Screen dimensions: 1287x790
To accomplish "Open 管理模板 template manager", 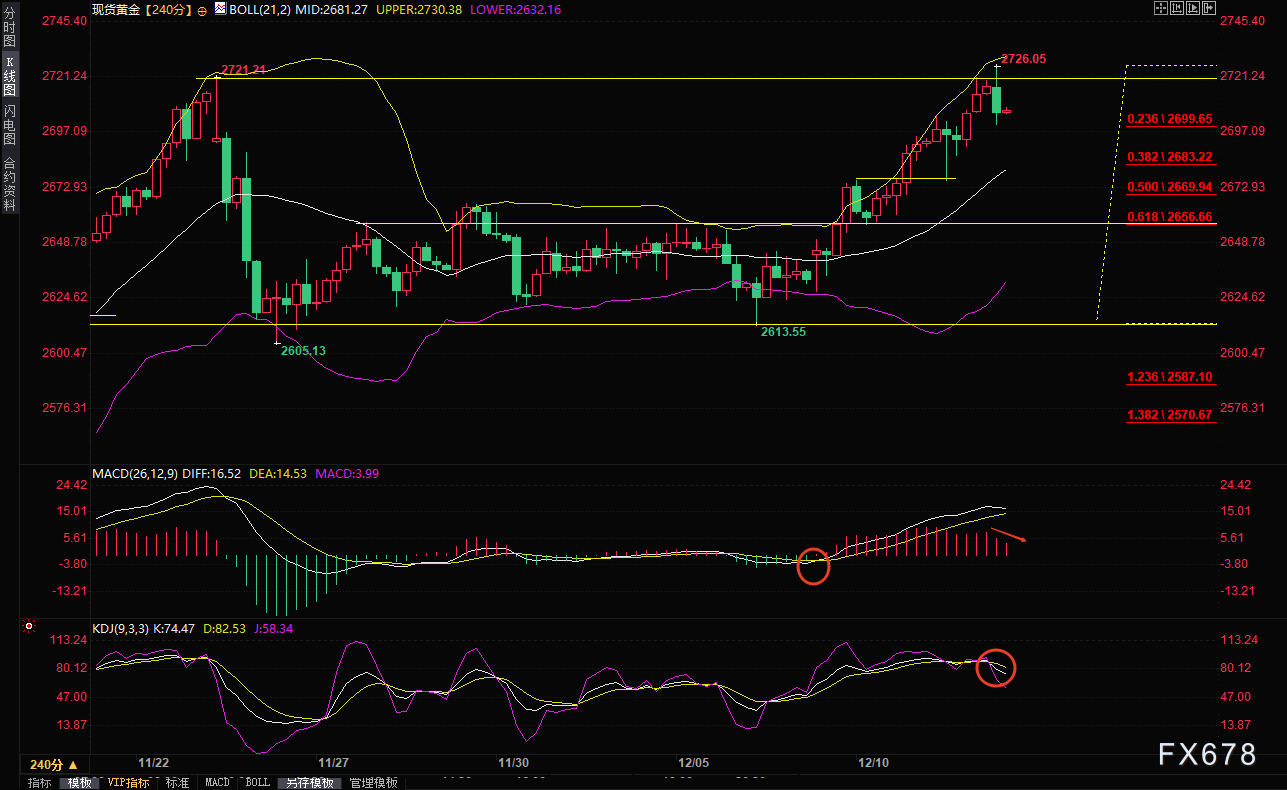I will [x=373, y=783].
